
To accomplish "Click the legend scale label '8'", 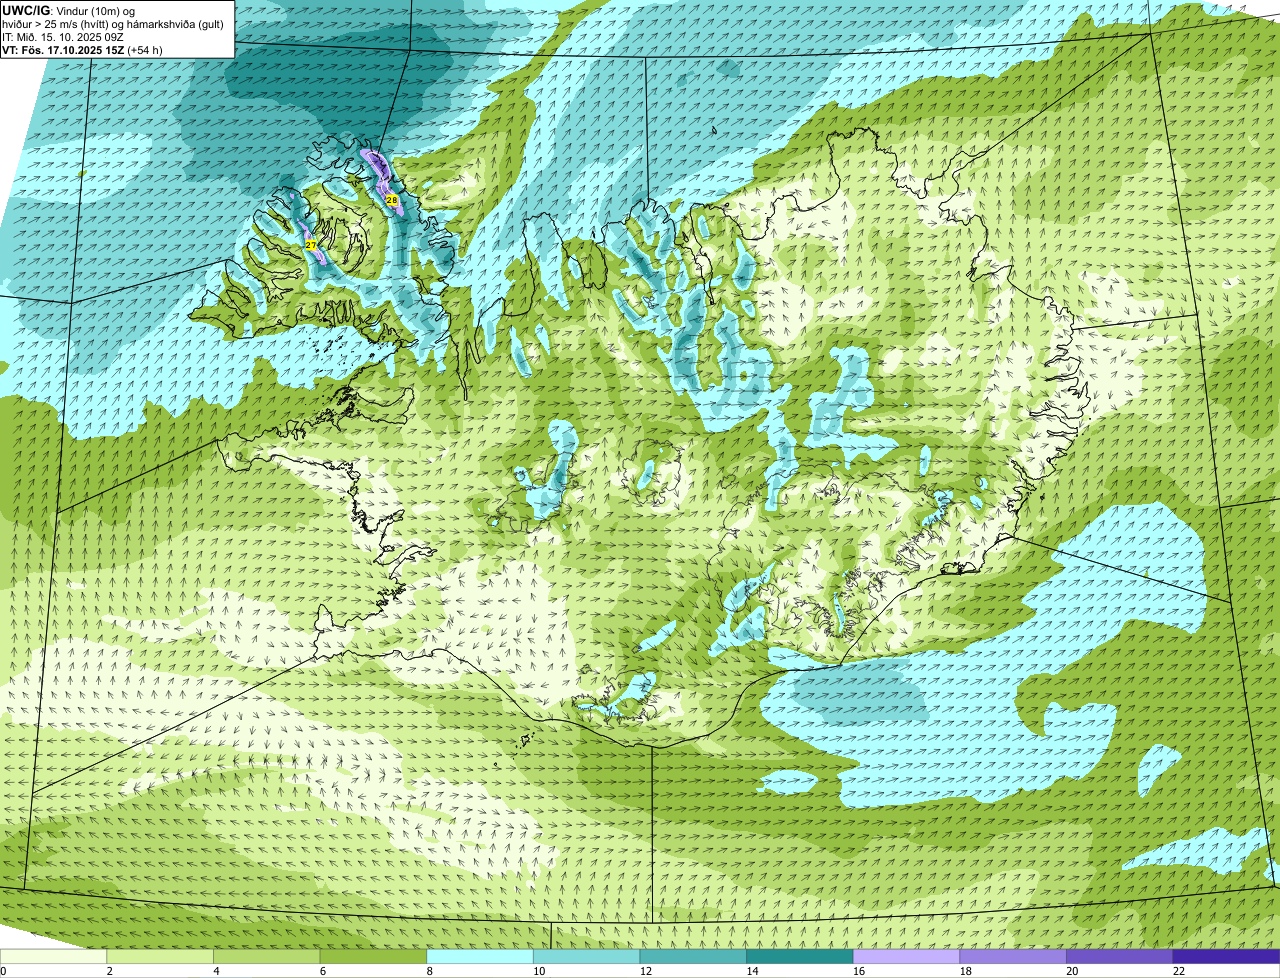I will [429, 971].
